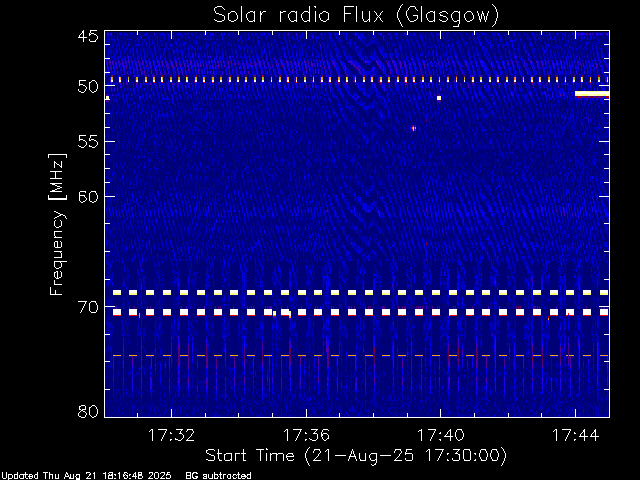Click the 17:32 time axis label
640x480 pixels.
(171, 435)
